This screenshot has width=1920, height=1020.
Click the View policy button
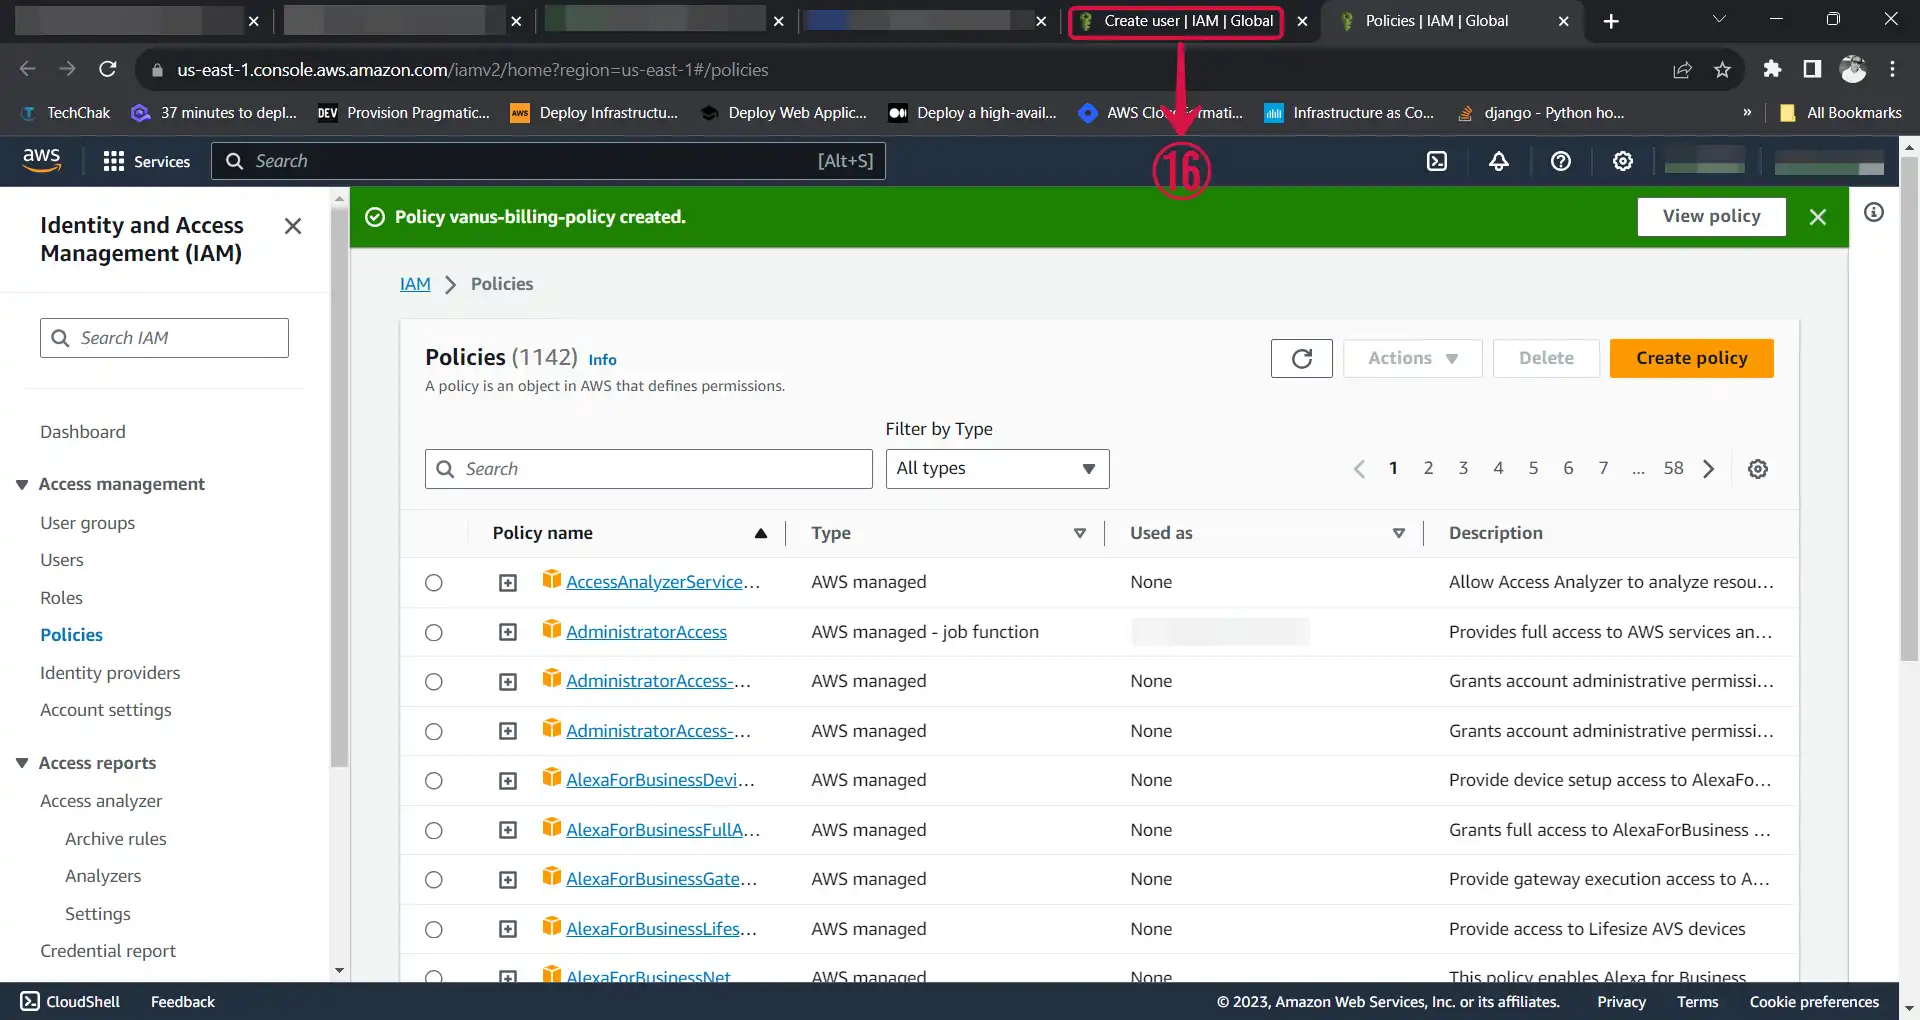1711,217
